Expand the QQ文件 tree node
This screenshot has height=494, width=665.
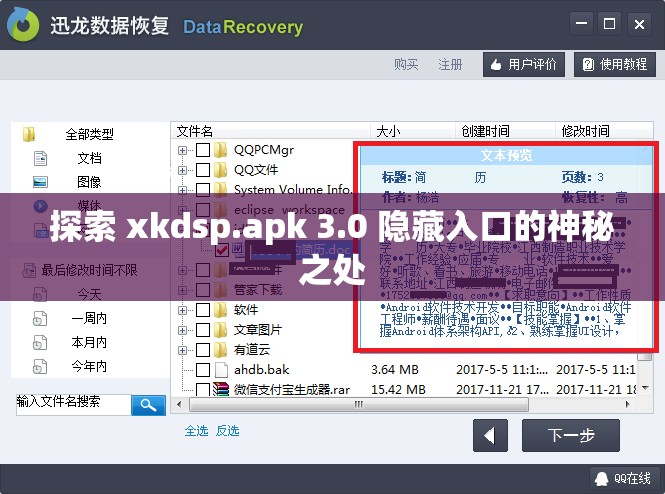(182, 170)
